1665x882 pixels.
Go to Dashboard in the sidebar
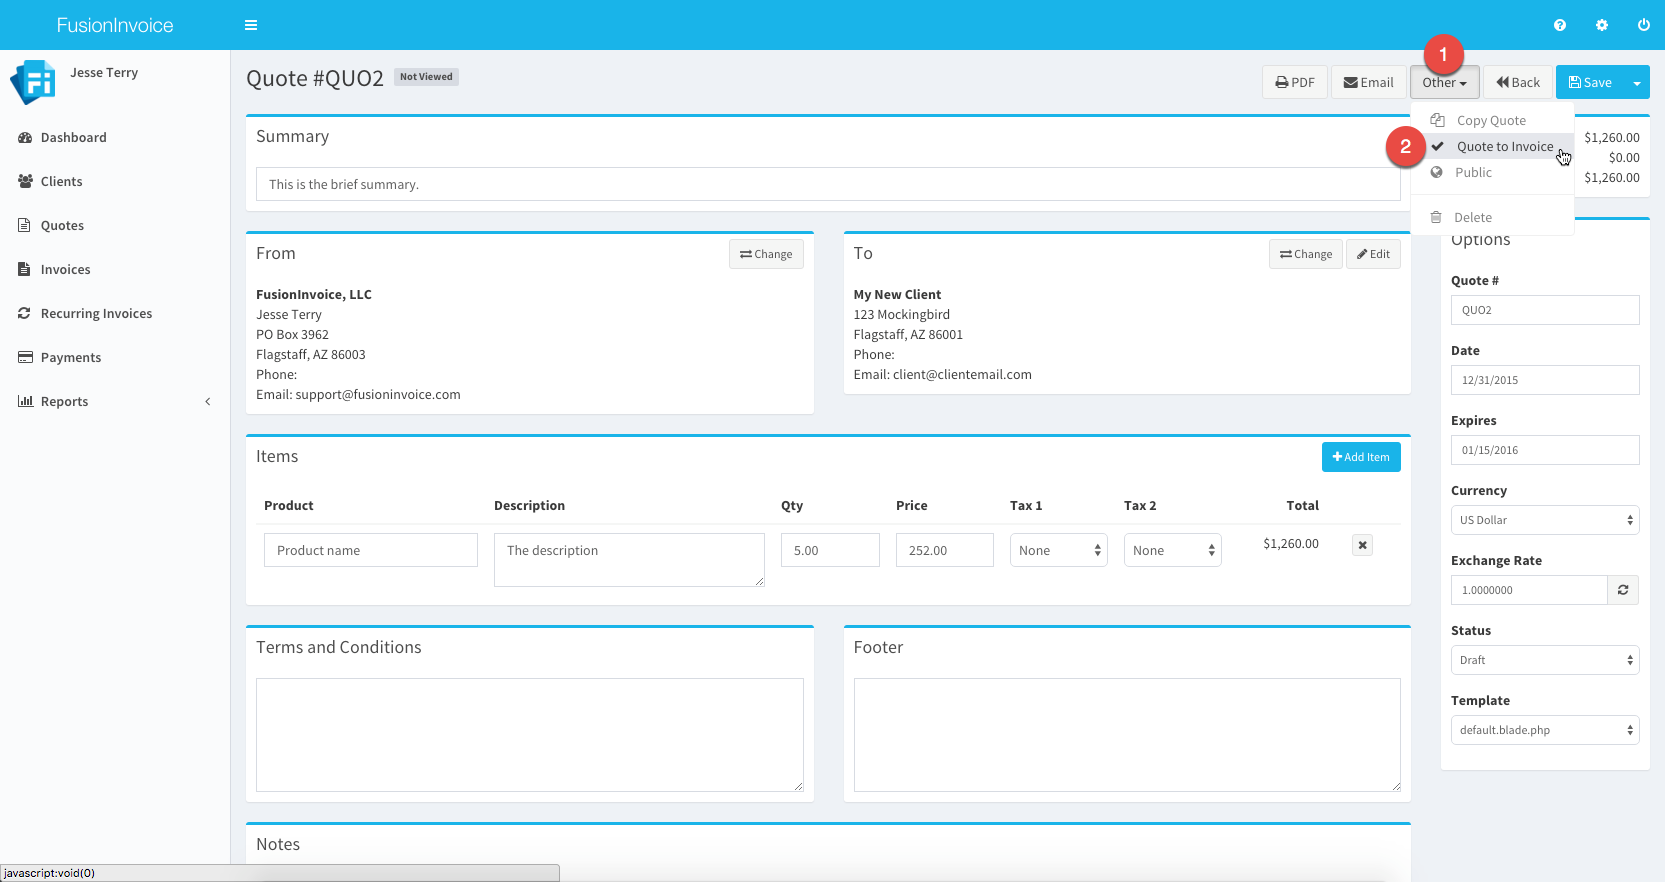[74, 137]
